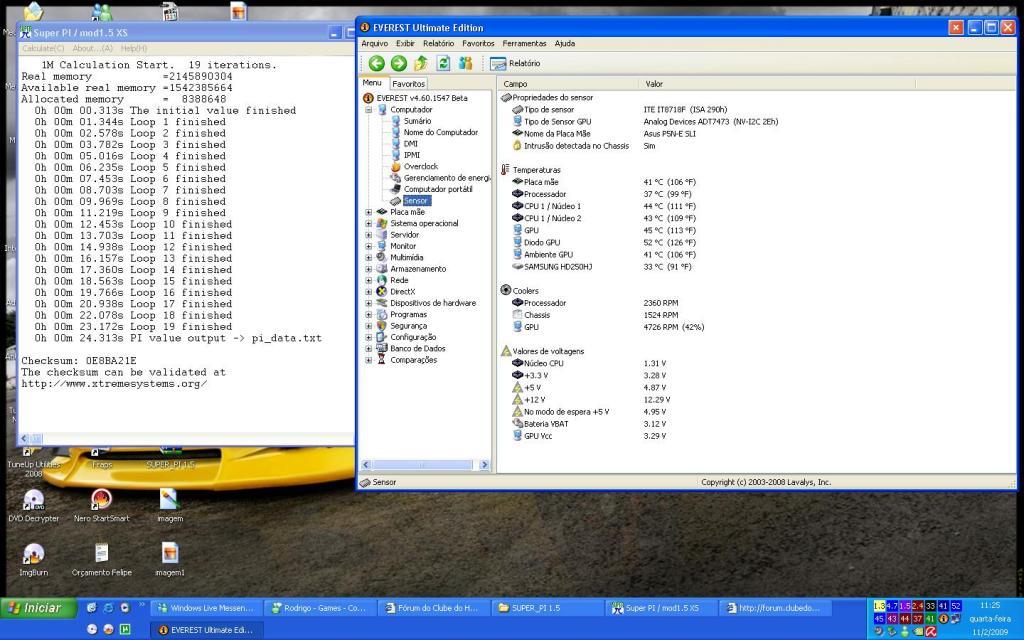Refresh the EVEREST sensor page
Screen dimensions: 1024x640
(x=443, y=63)
